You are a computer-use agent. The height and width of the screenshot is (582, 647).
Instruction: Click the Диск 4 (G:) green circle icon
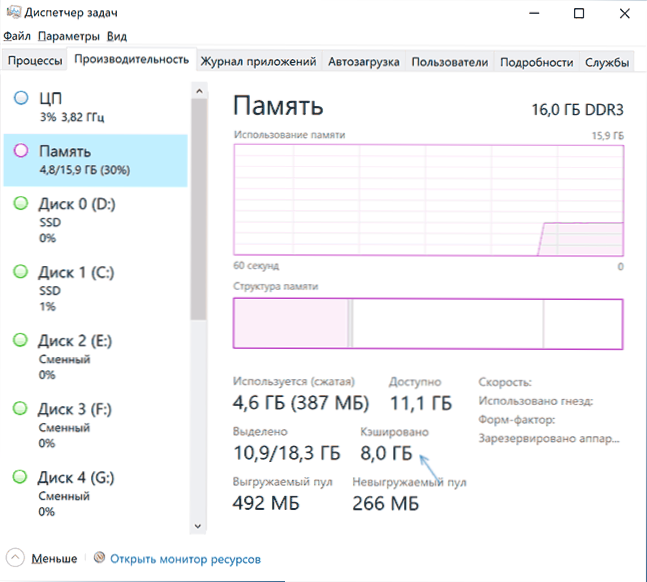pyautogui.click(x=20, y=477)
